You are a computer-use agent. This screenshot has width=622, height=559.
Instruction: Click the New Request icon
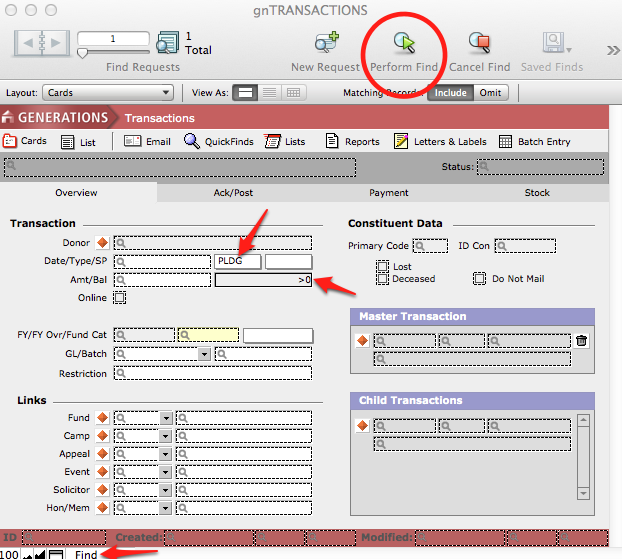point(326,43)
